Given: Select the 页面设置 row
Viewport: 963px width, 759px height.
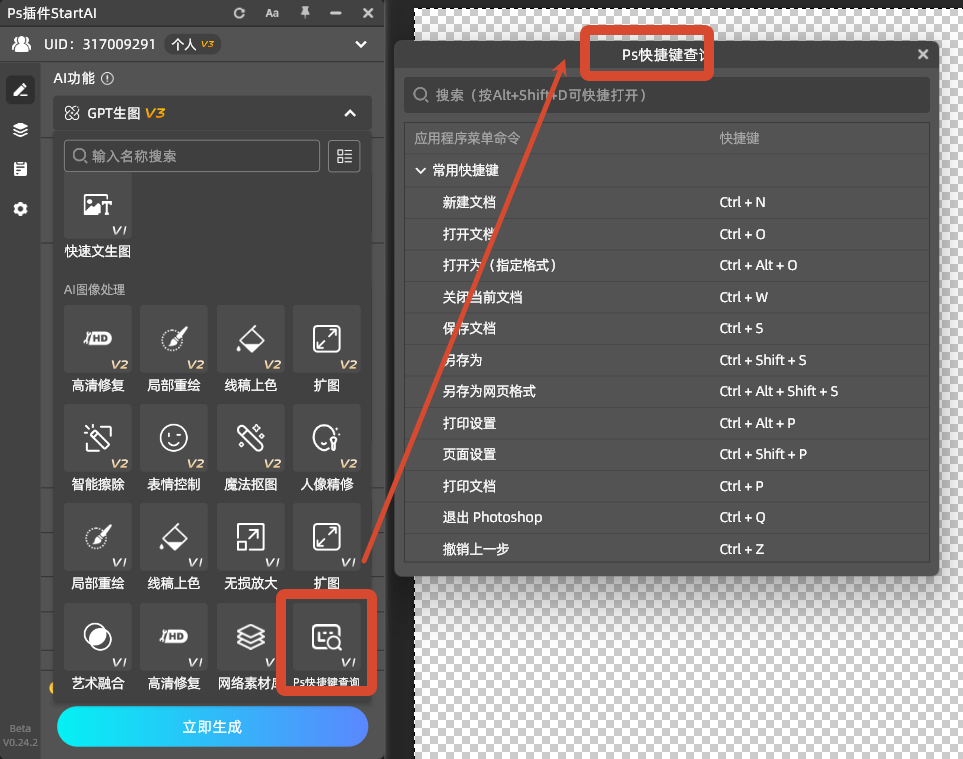Looking at the screenshot, I should (666, 454).
